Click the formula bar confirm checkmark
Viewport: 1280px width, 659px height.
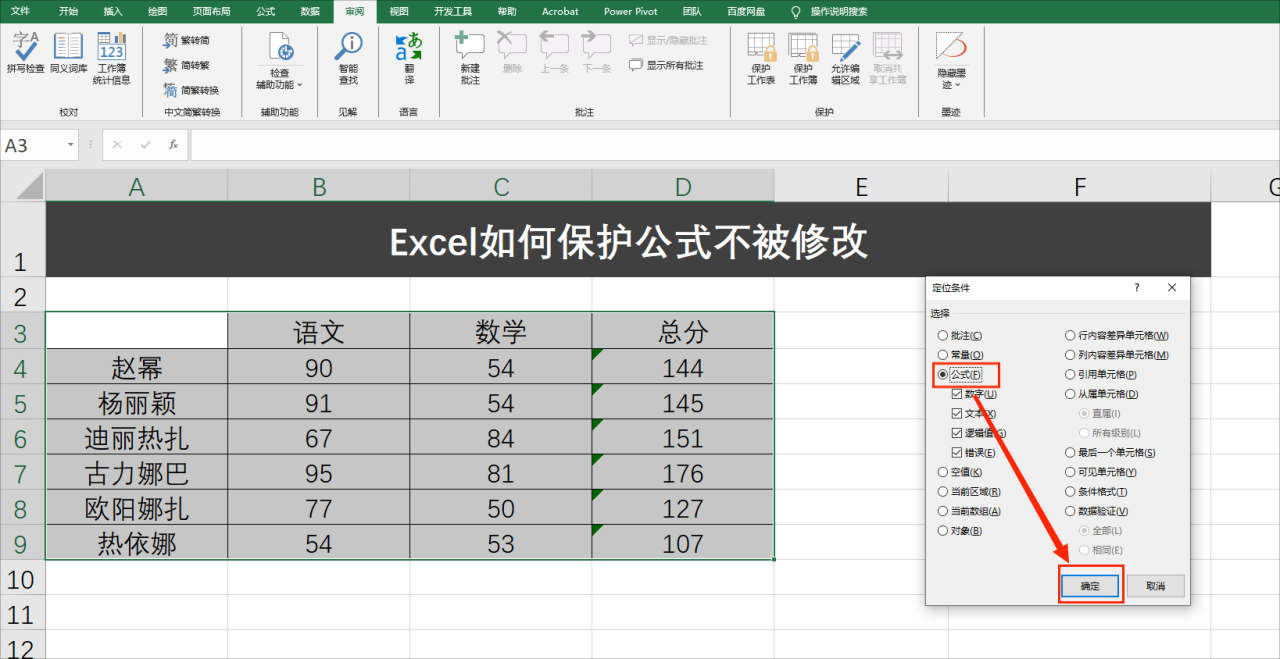pyautogui.click(x=146, y=145)
